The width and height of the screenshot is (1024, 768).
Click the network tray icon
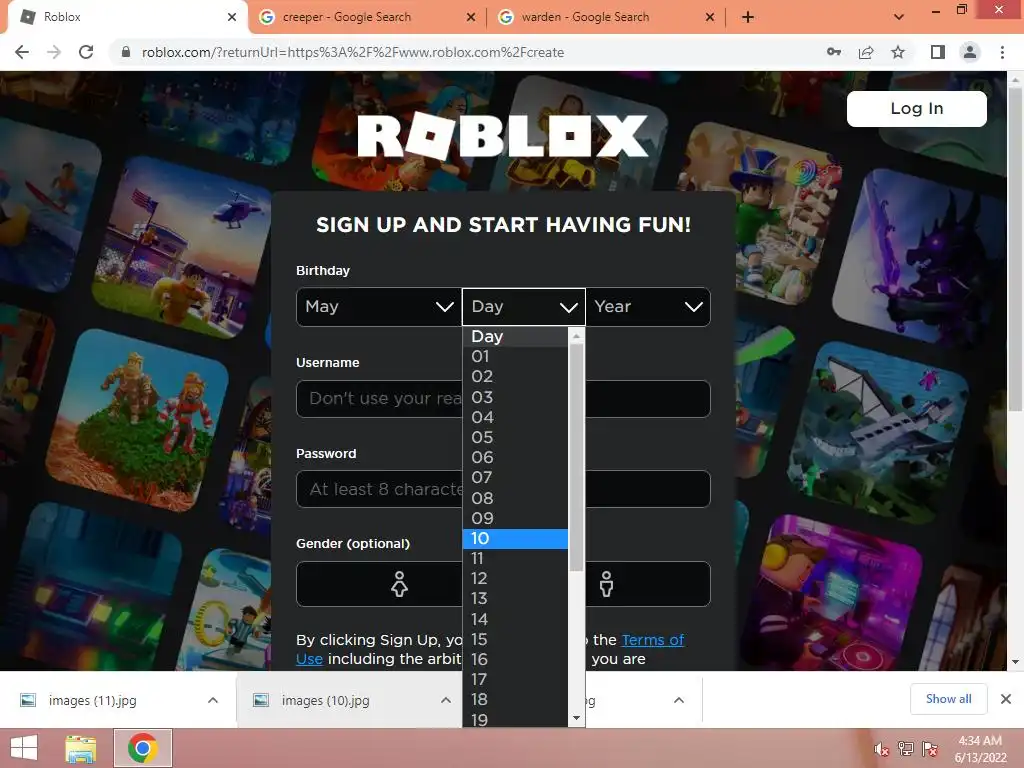click(906, 749)
